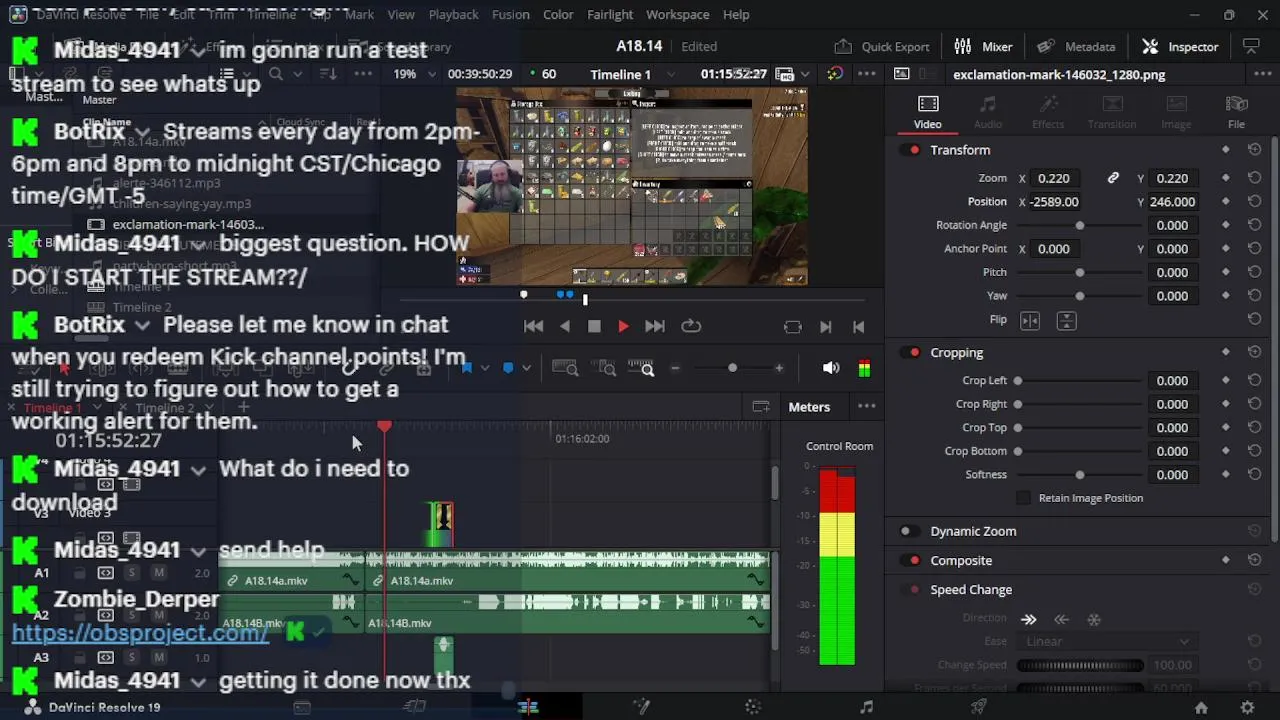The image size is (1280, 720).
Task: Open the Playback menu
Action: coord(453,15)
